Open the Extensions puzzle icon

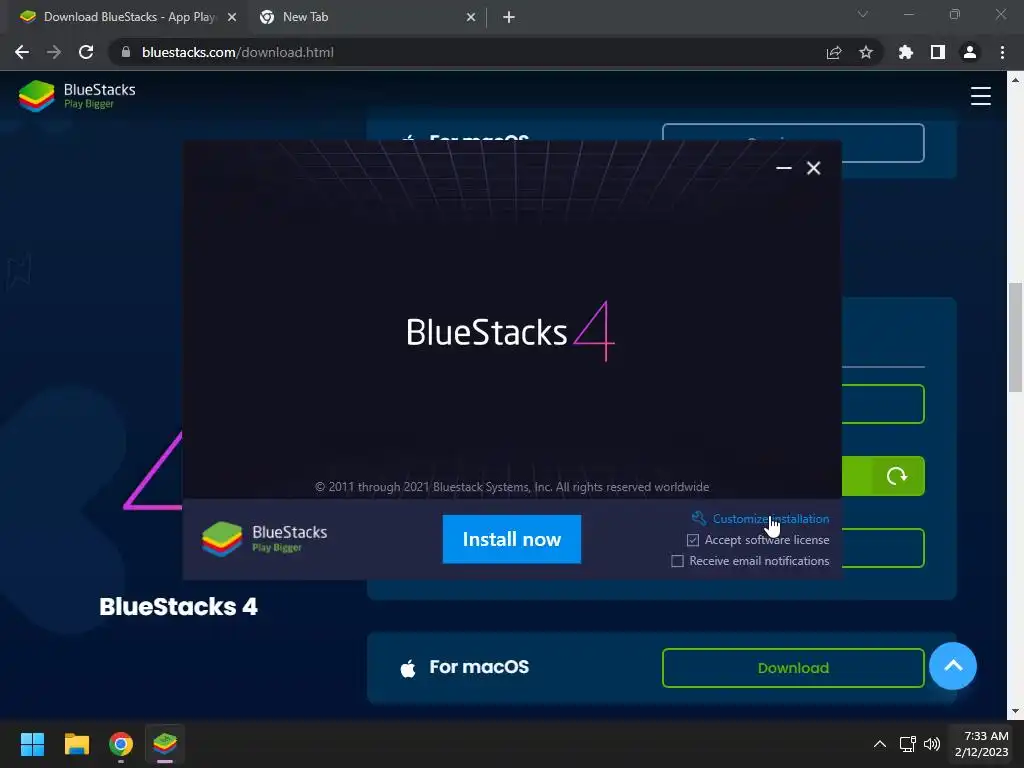pyautogui.click(x=906, y=52)
